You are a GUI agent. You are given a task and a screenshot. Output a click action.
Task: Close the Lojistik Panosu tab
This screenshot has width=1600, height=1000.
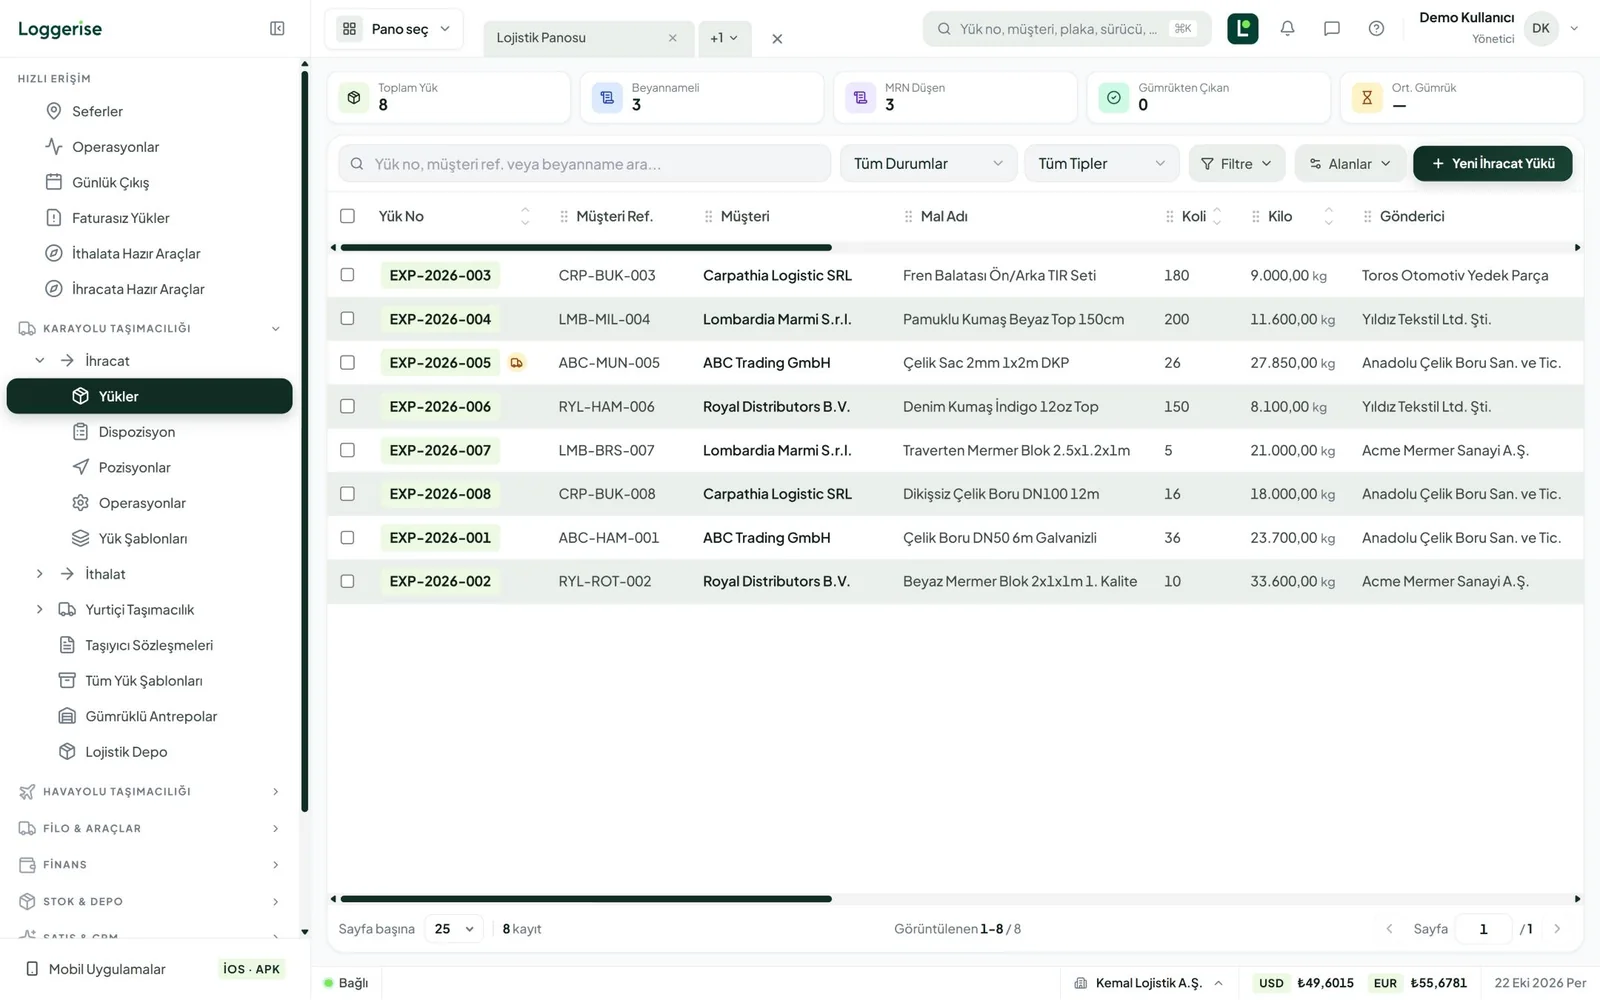click(672, 38)
